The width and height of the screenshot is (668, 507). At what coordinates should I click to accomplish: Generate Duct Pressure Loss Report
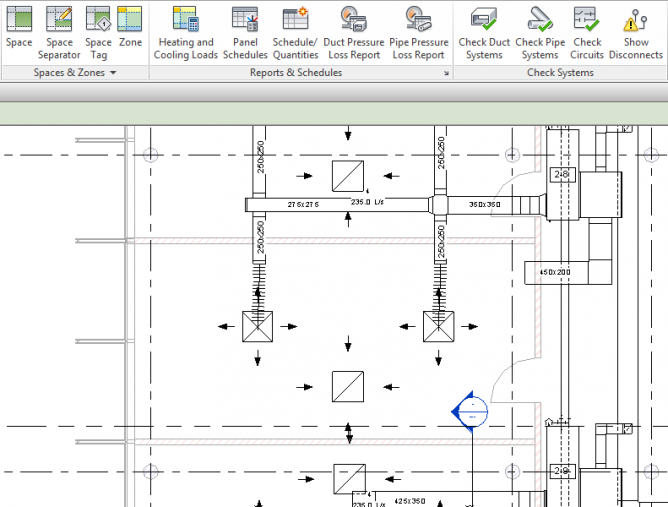[x=354, y=33]
